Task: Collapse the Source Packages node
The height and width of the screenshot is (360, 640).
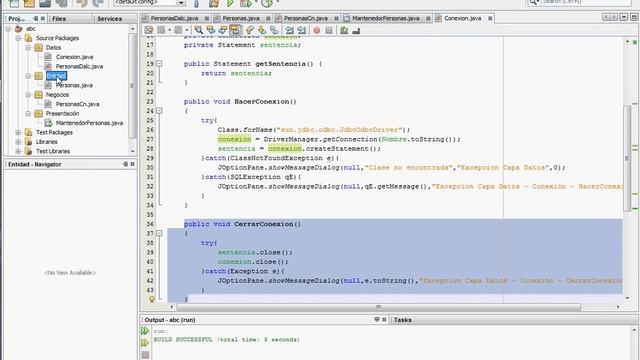Action: (18, 38)
